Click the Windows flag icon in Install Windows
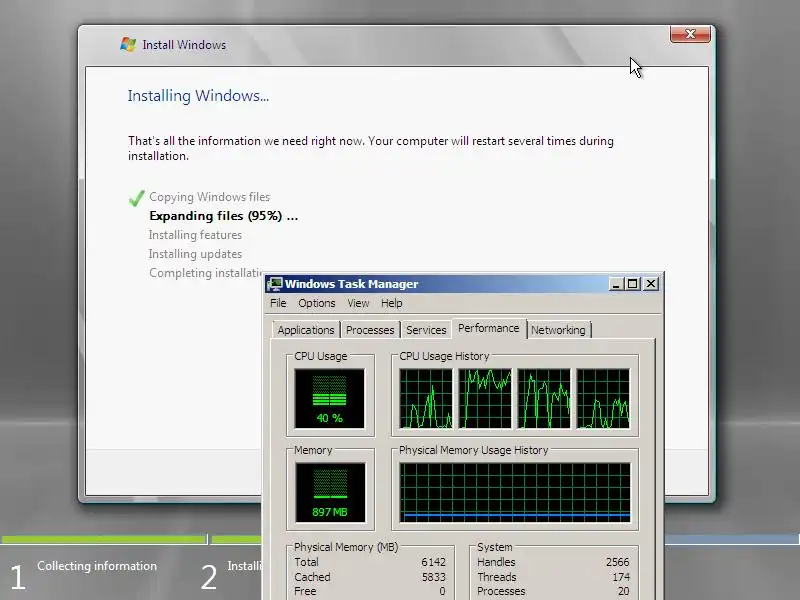This screenshot has height=600, width=800. 128,44
